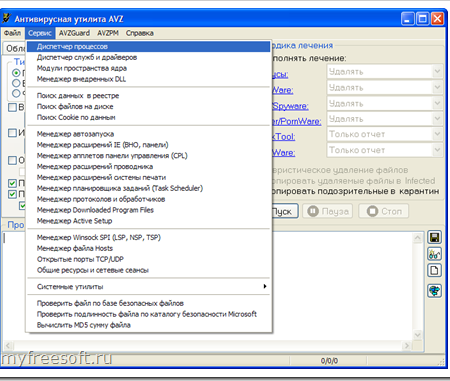Click the AVZ icon in title bar

(6, 19)
